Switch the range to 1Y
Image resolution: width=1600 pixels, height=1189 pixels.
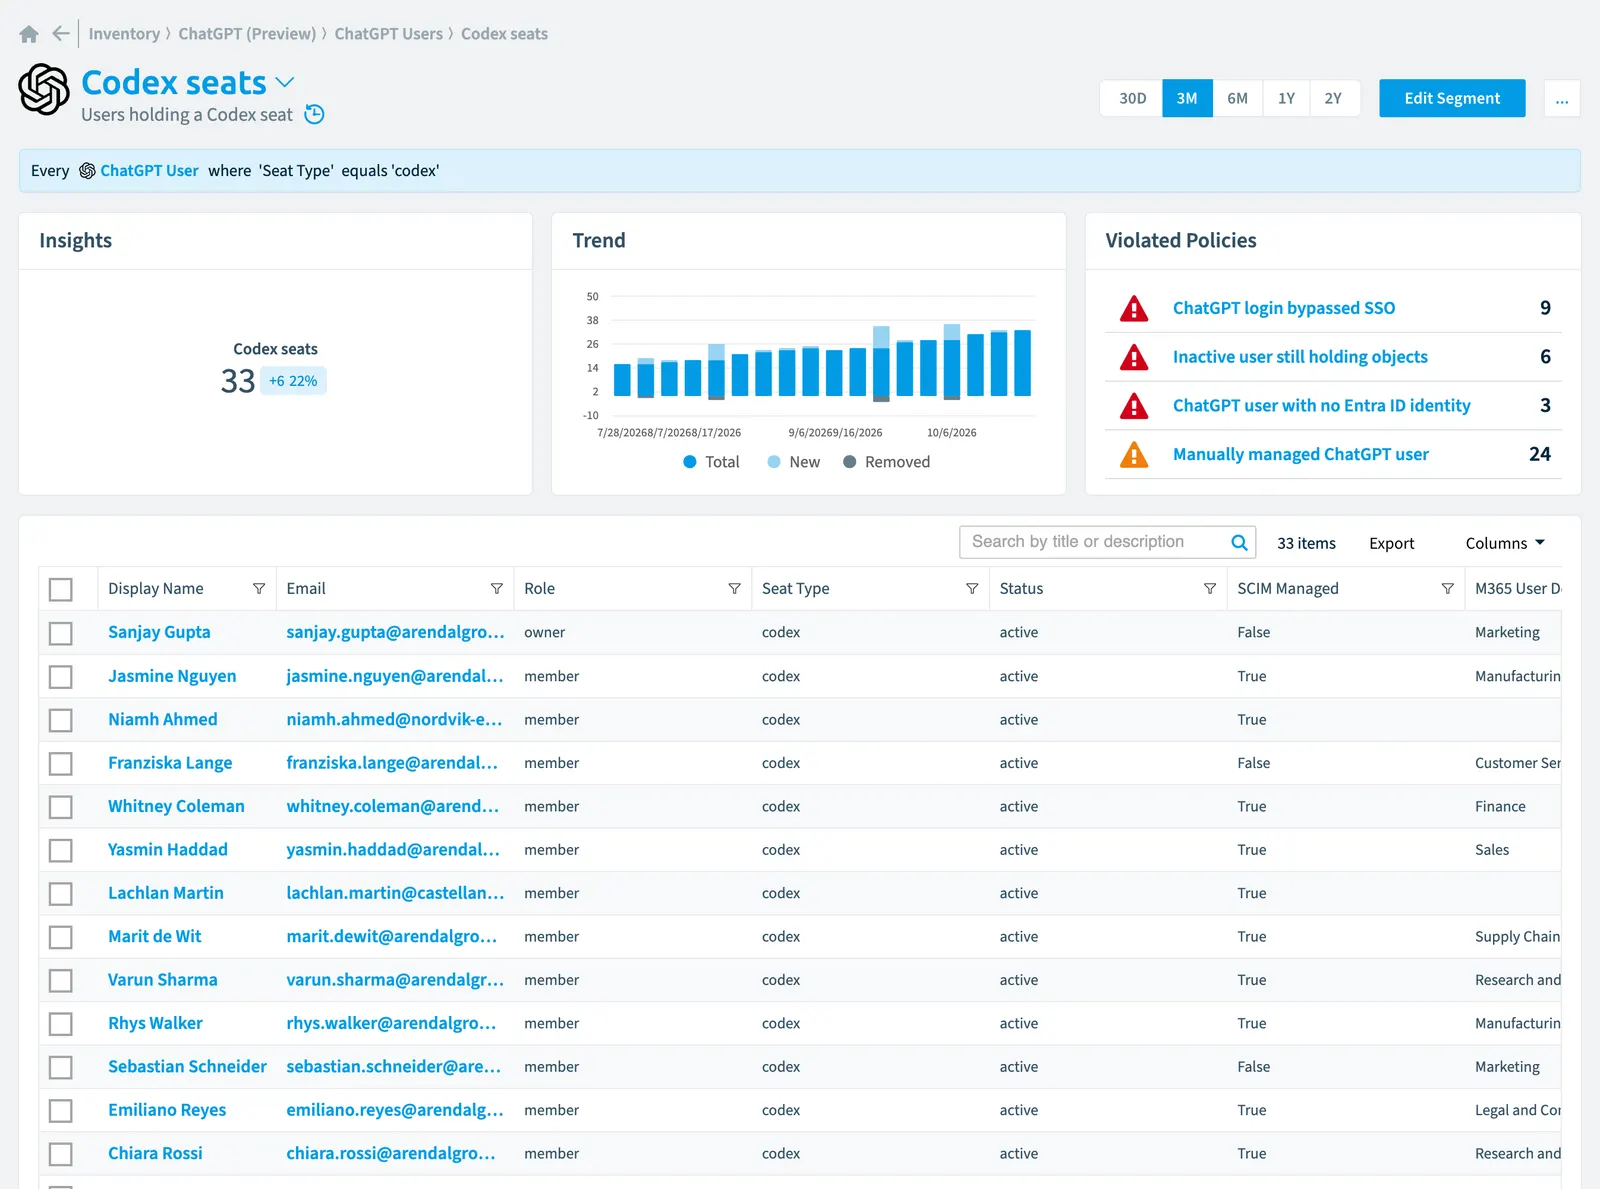(x=1286, y=98)
